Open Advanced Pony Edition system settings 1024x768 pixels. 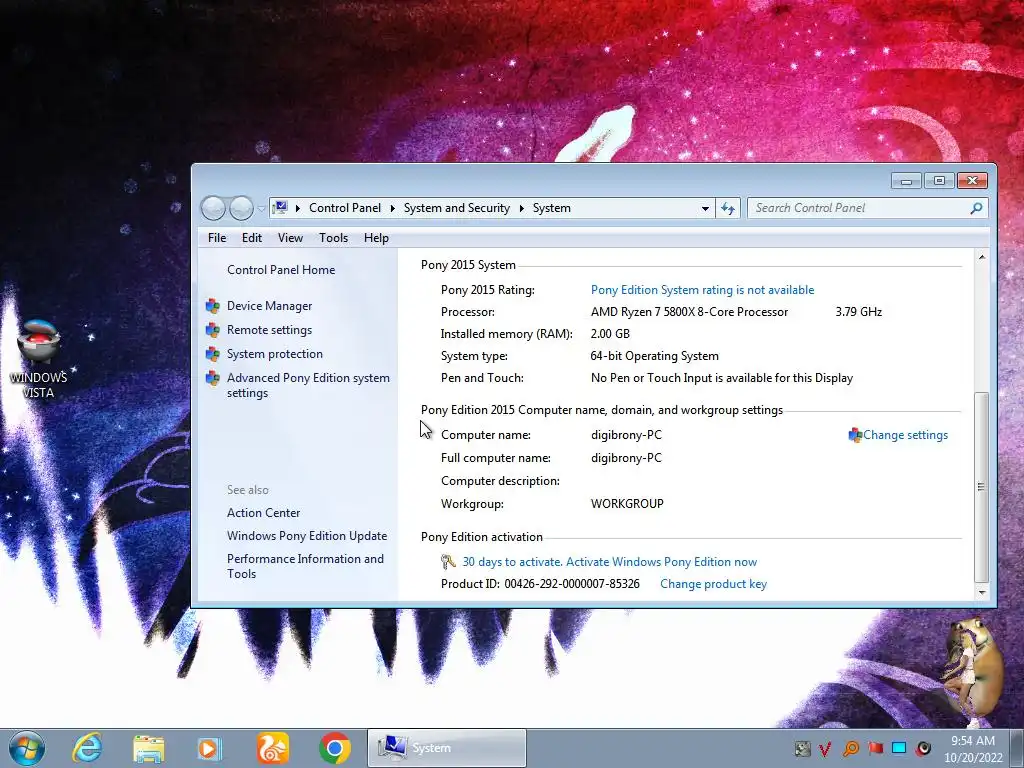308,386
